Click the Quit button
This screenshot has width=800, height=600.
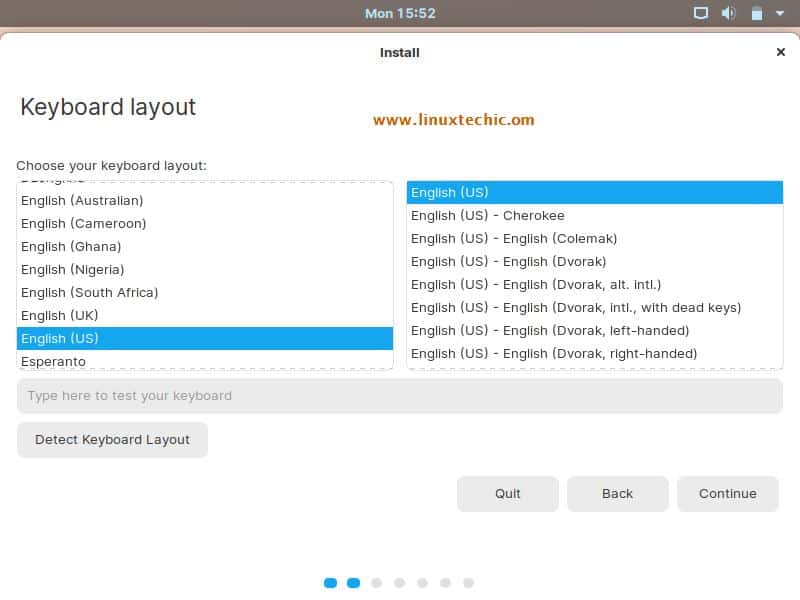point(508,493)
